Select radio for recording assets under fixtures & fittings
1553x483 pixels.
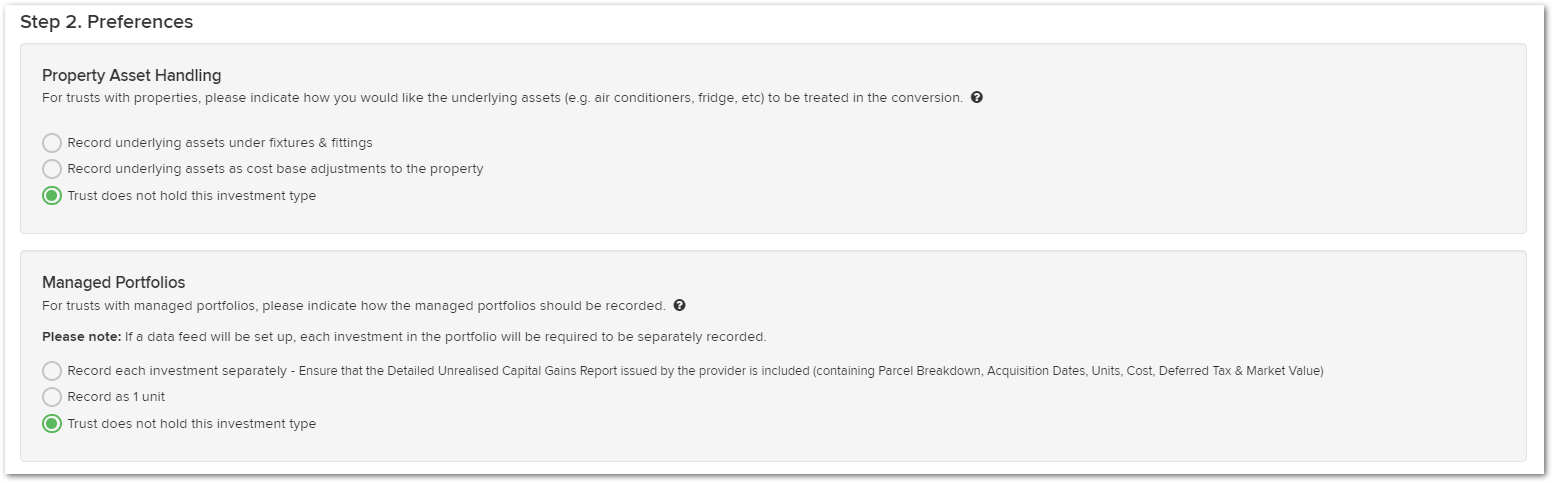[52, 143]
